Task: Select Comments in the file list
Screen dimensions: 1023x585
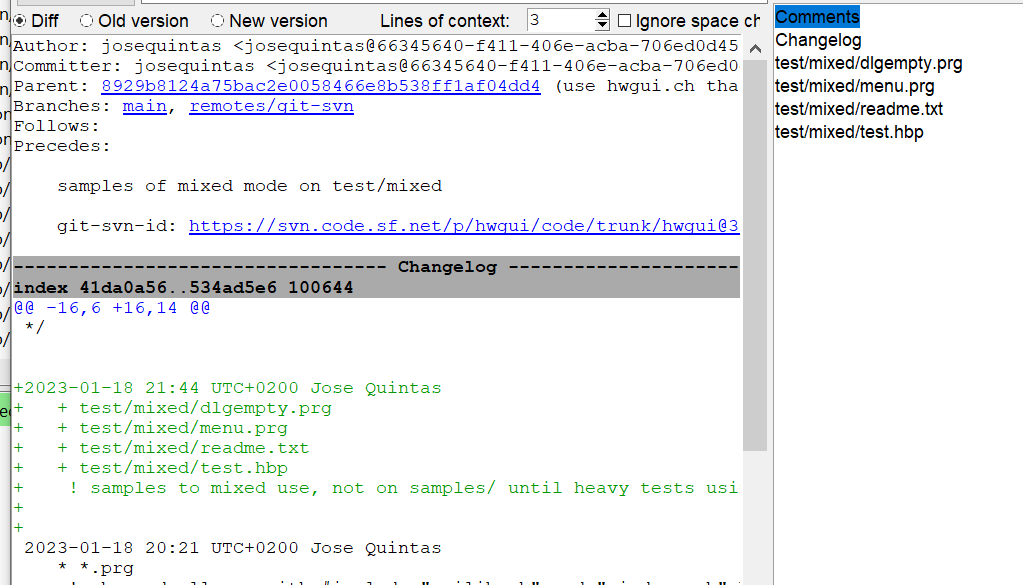Action: (817, 17)
